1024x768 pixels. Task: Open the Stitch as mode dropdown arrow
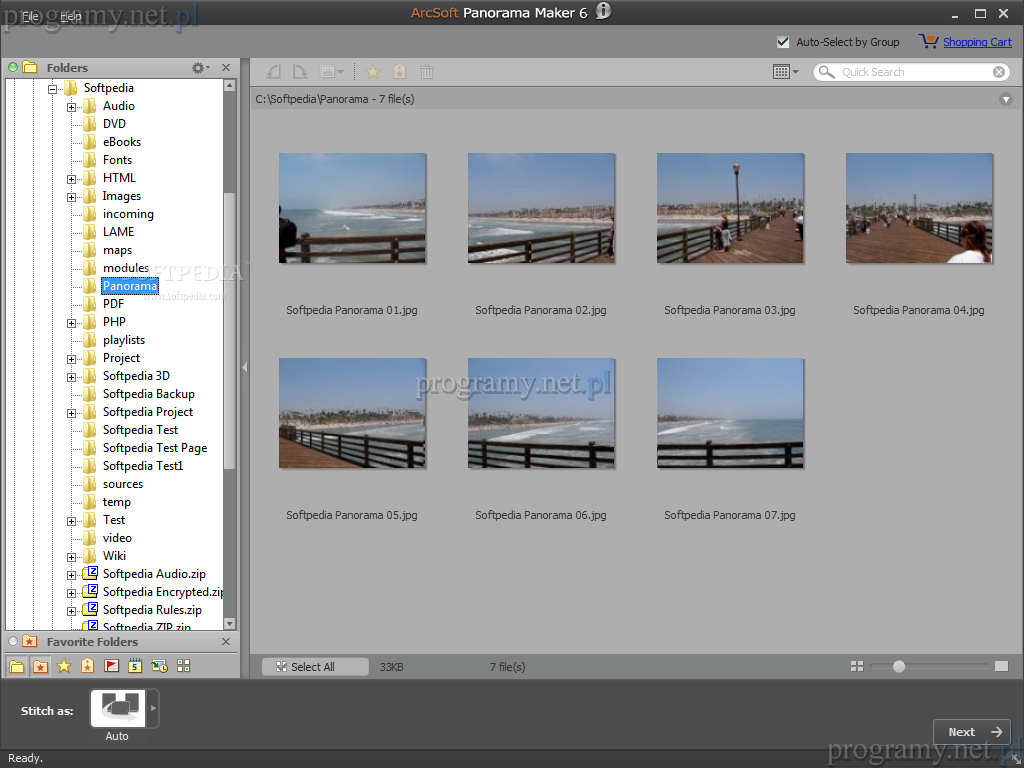(153, 709)
